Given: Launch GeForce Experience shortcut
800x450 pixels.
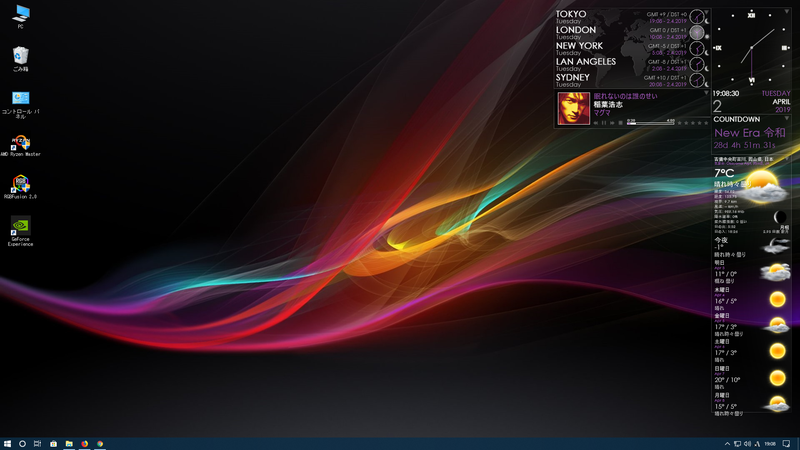Looking at the screenshot, I should click(x=21, y=226).
